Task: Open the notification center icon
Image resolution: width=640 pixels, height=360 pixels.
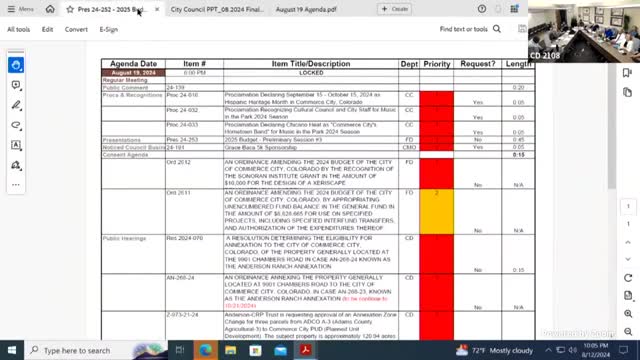Action: point(624,350)
